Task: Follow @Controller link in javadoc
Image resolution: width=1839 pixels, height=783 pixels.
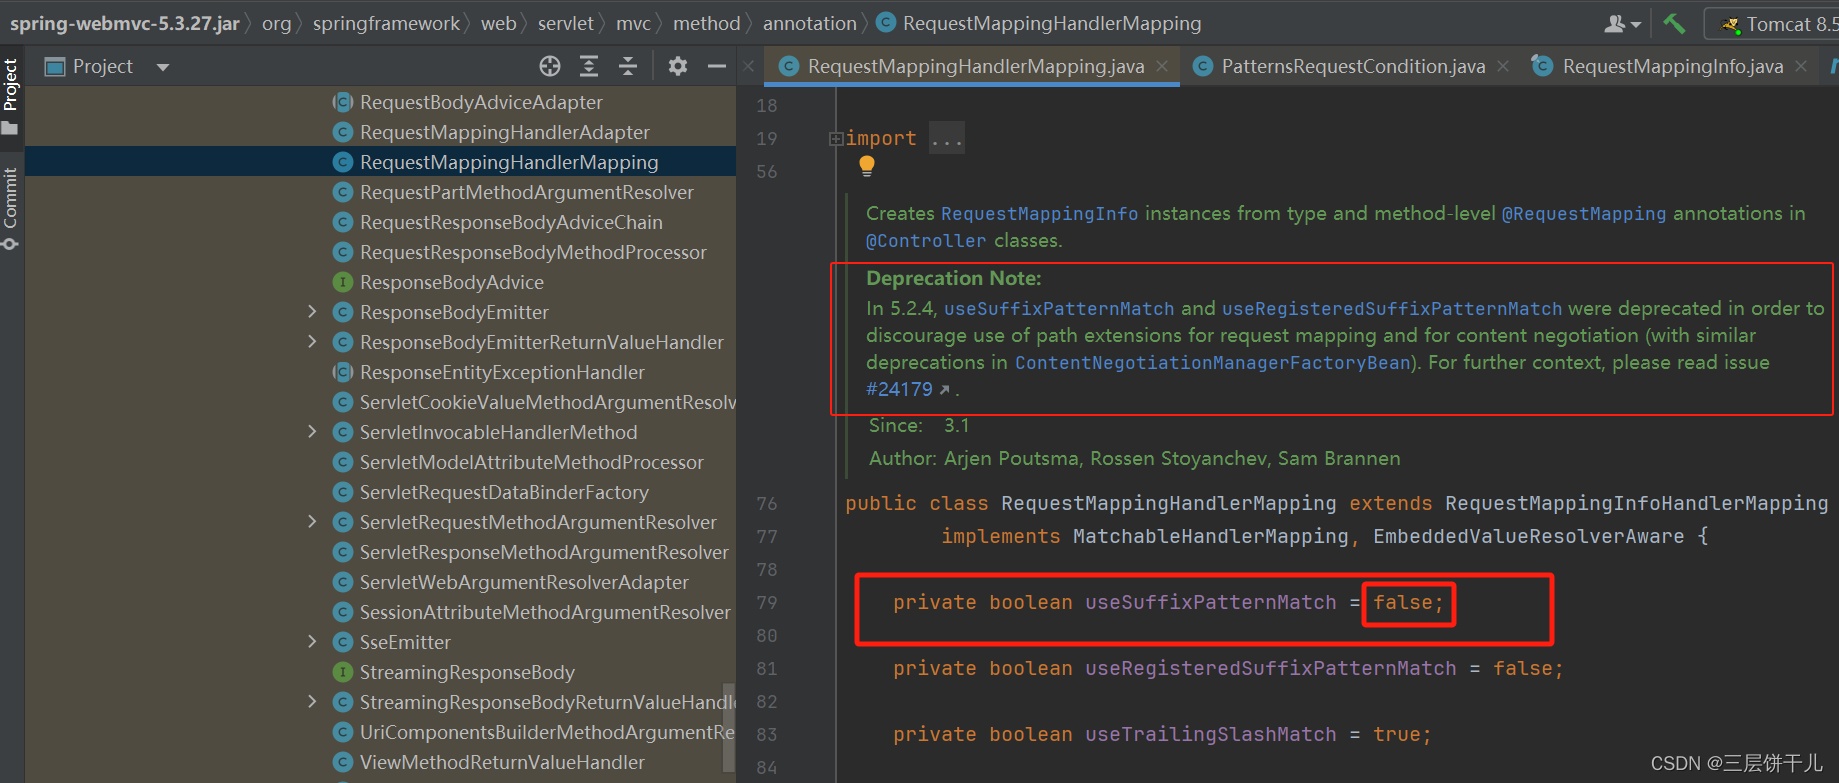Action: (x=926, y=240)
